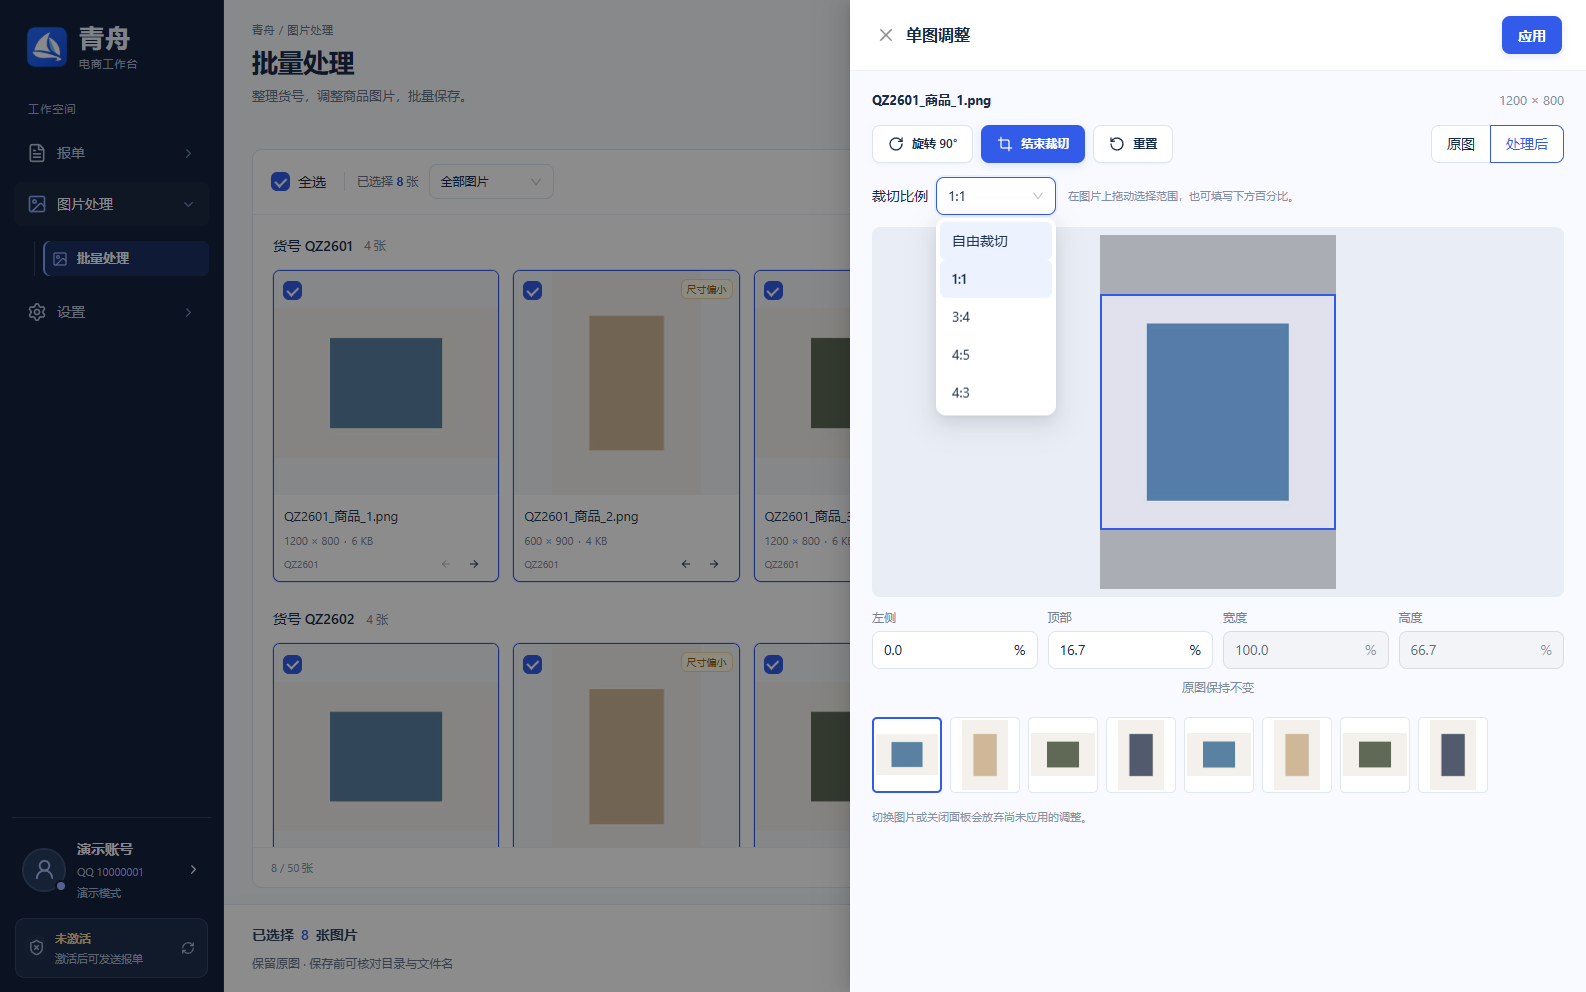Expand the 设置 chevron arrow
The width and height of the screenshot is (1586, 992).
(x=189, y=312)
